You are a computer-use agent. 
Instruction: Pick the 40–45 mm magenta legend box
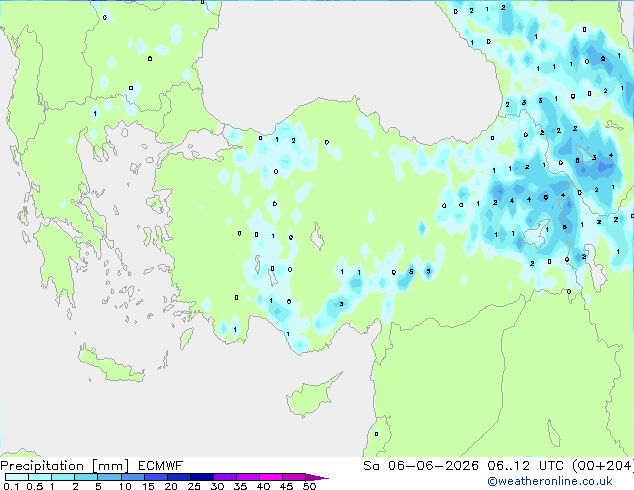pyautogui.click(x=271, y=477)
